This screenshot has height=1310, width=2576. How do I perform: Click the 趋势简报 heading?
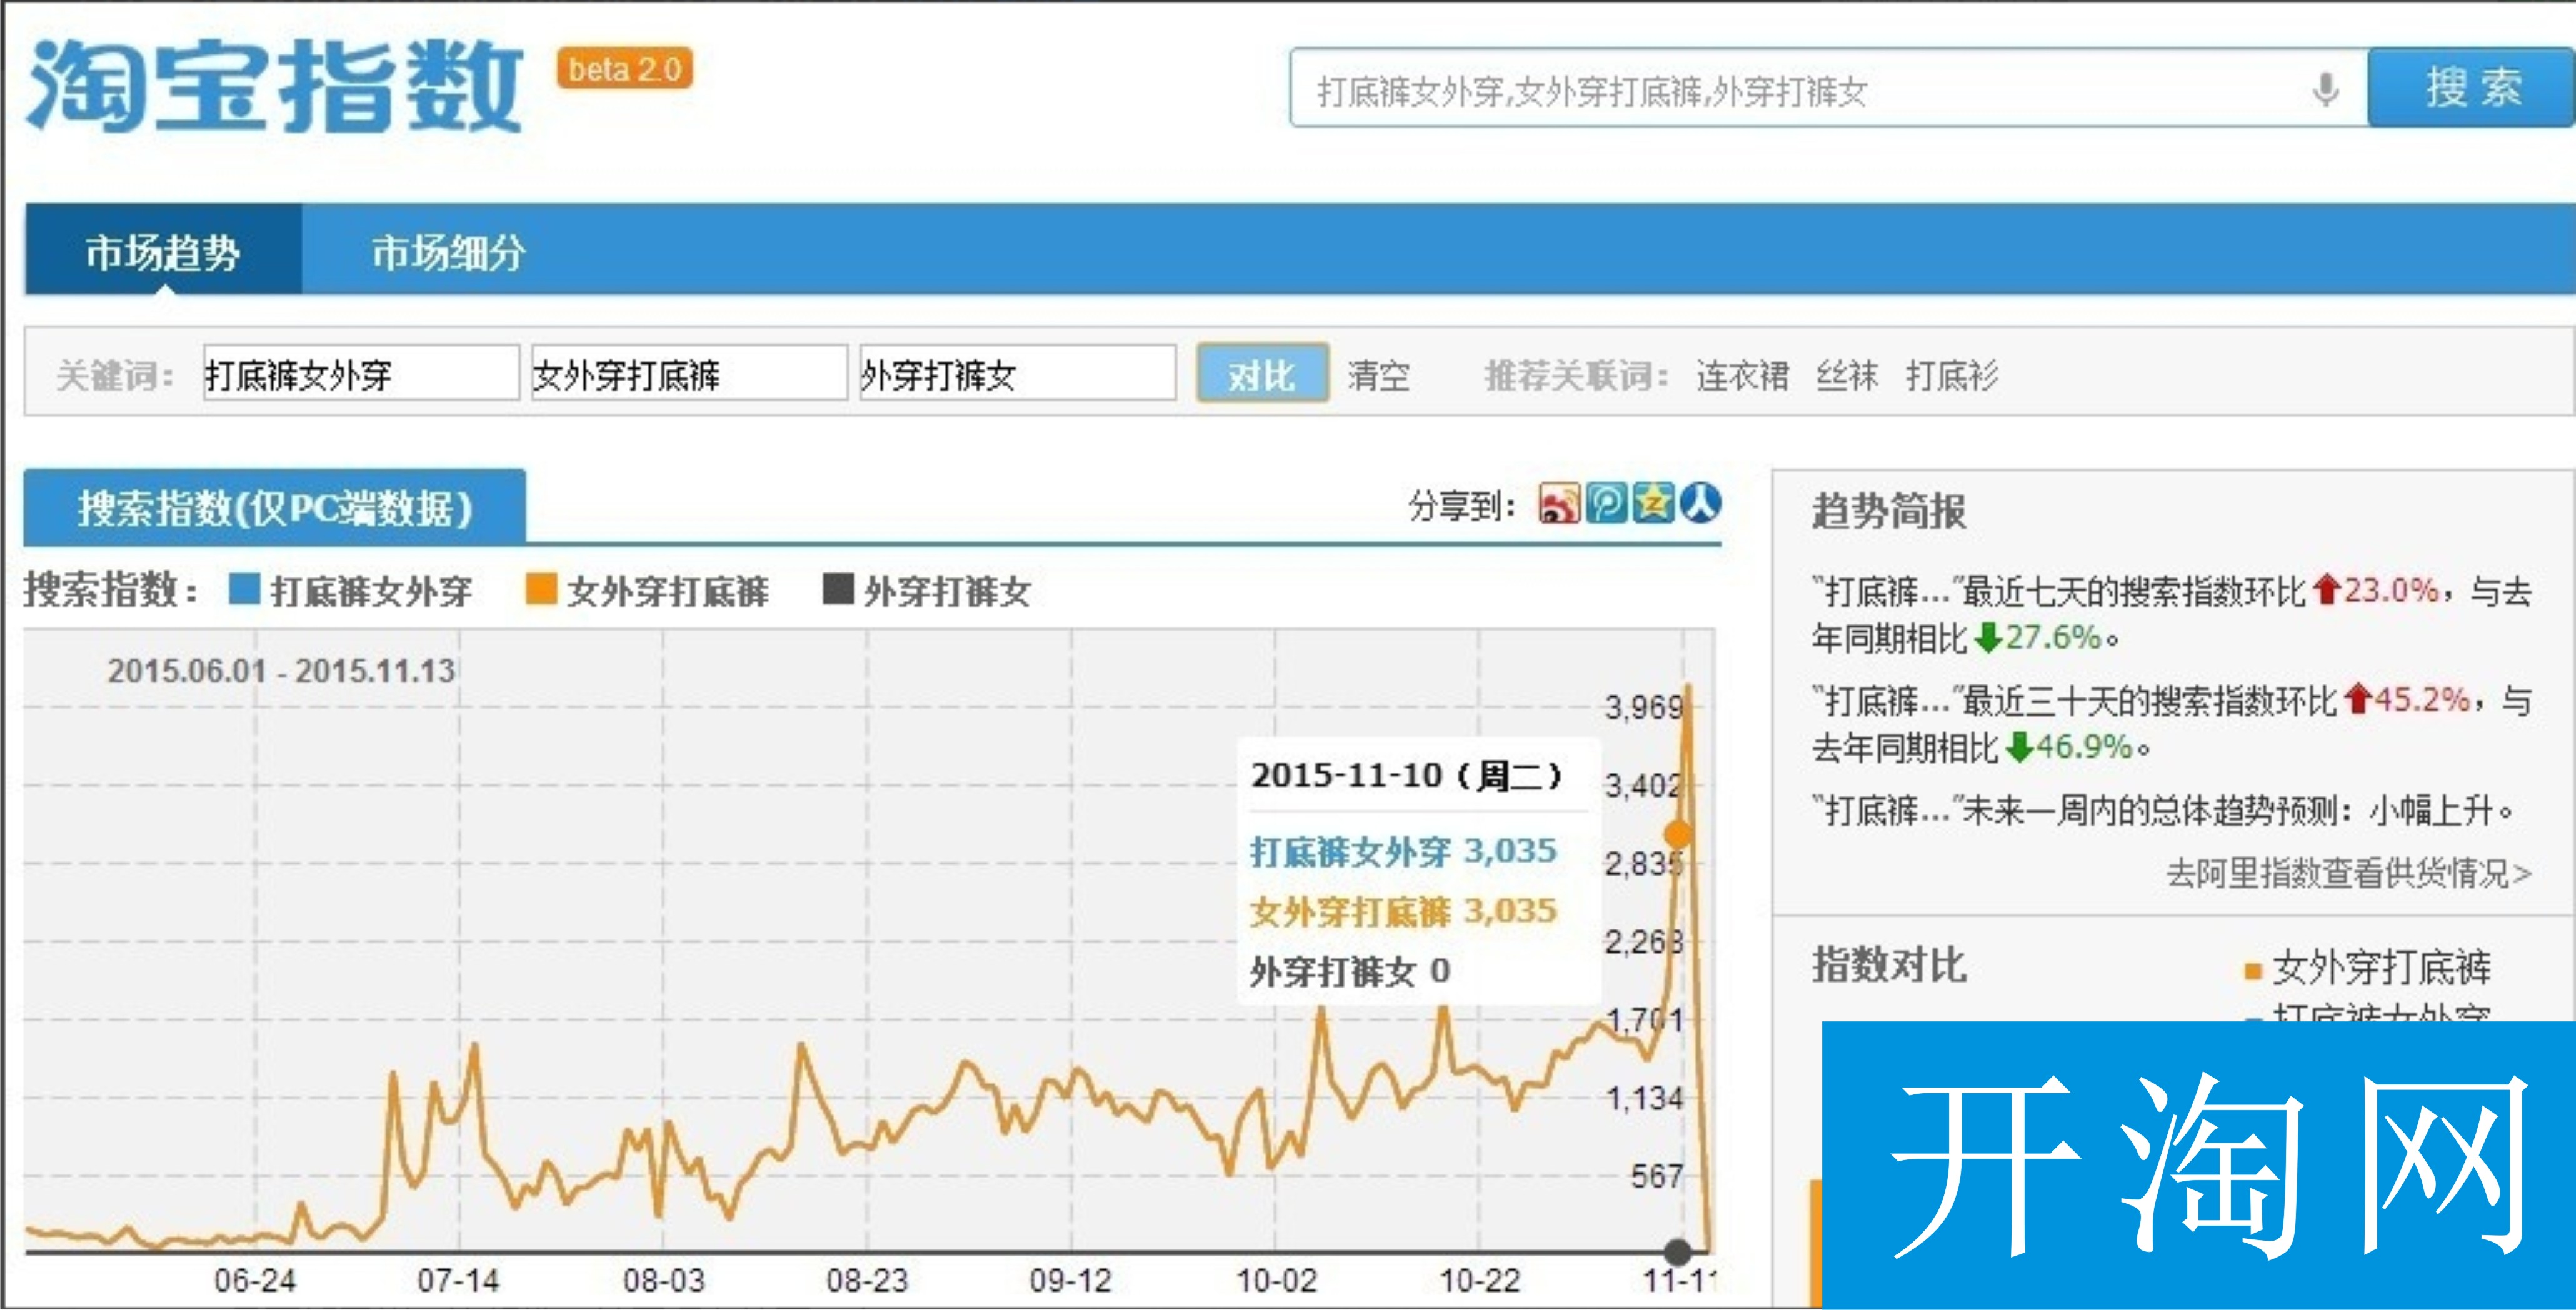(x=1889, y=511)
